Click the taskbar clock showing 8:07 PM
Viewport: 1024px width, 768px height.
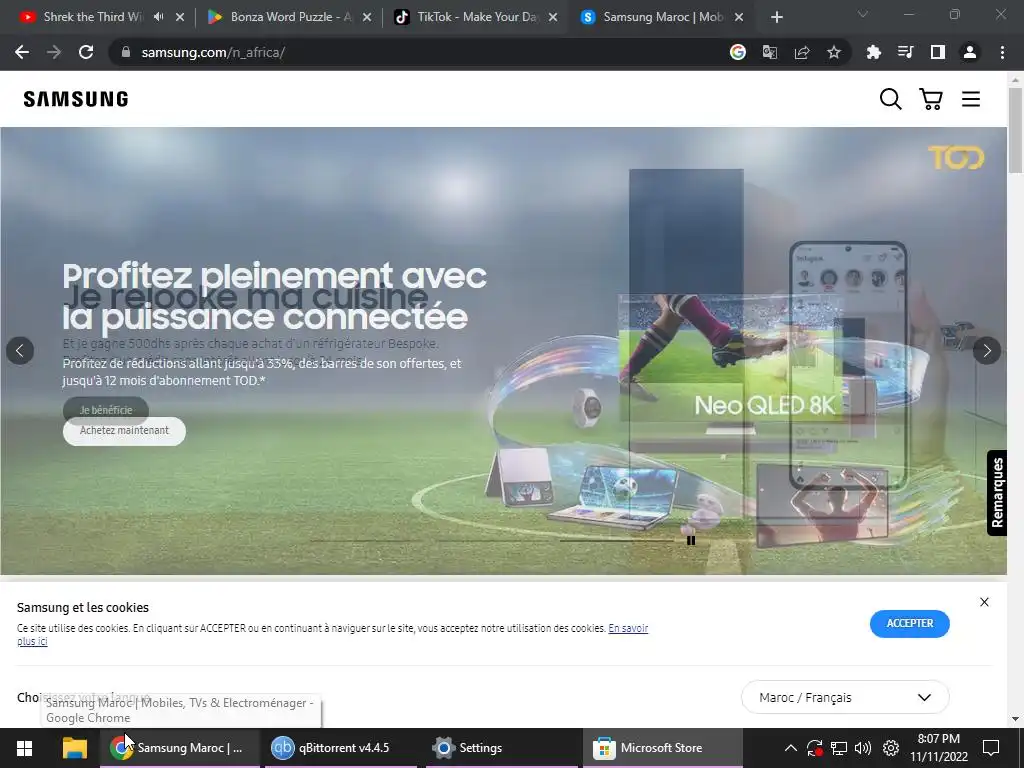[x=938, y=748]
